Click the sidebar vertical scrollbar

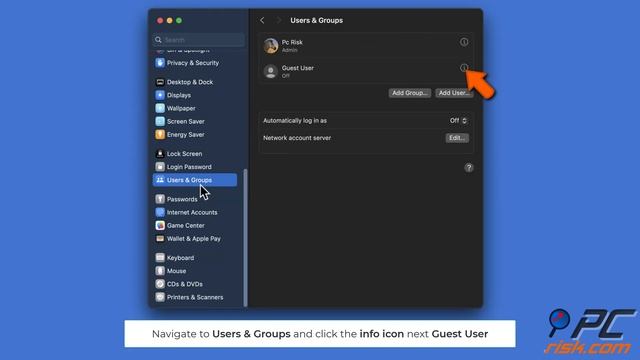click(x=245, y=238)
